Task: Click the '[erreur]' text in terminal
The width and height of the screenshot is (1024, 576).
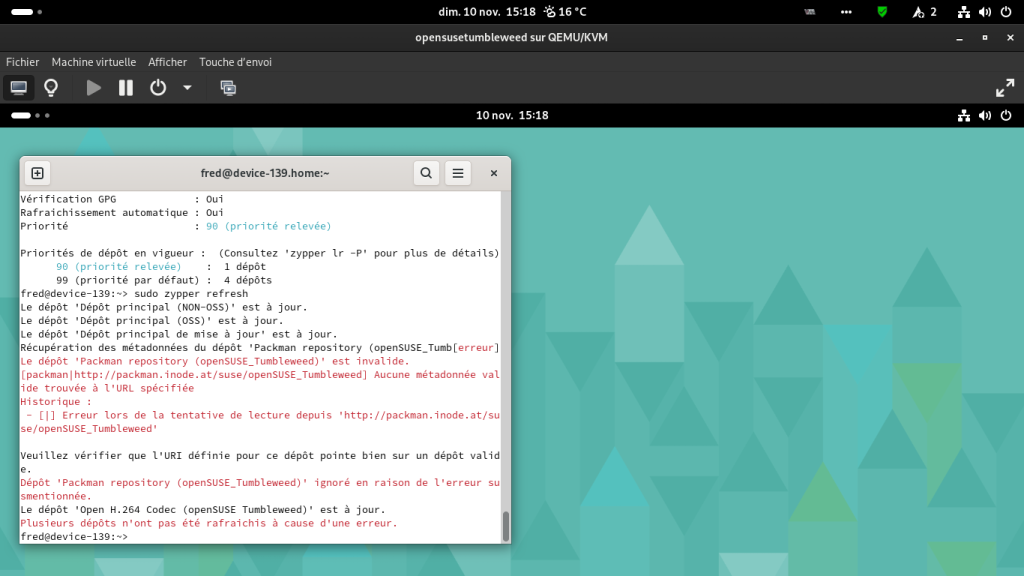Action: coord(476,348)
